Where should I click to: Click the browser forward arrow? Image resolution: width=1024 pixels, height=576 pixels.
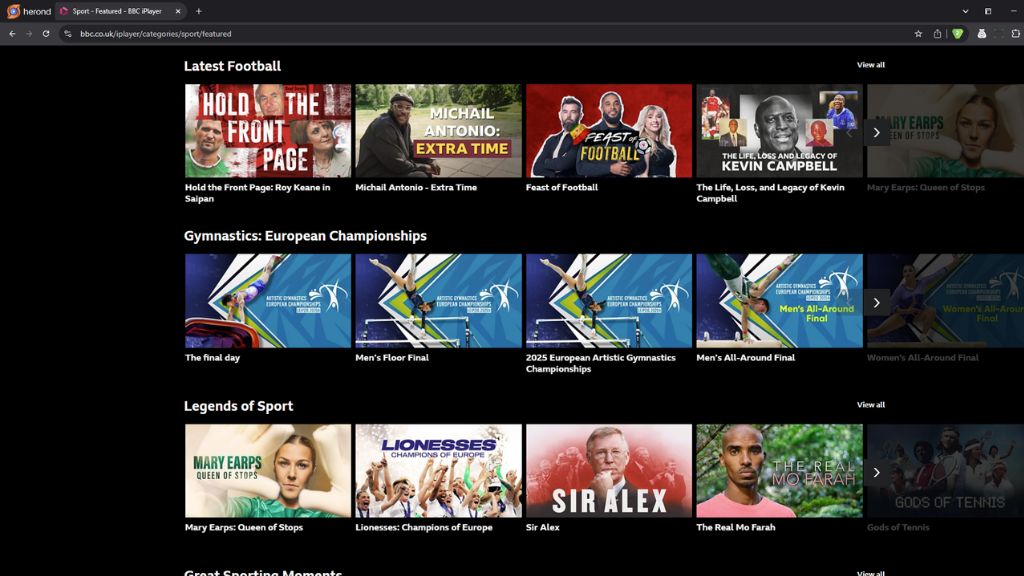(29, 34)
